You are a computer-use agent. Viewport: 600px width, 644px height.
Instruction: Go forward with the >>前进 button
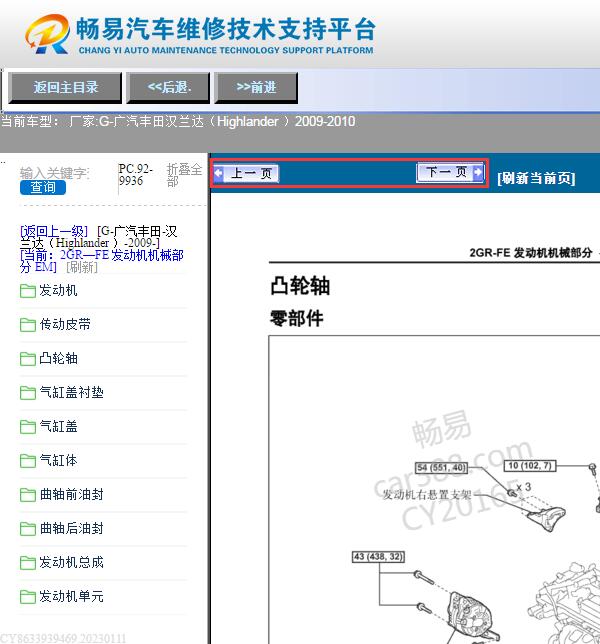click(256, 87)
